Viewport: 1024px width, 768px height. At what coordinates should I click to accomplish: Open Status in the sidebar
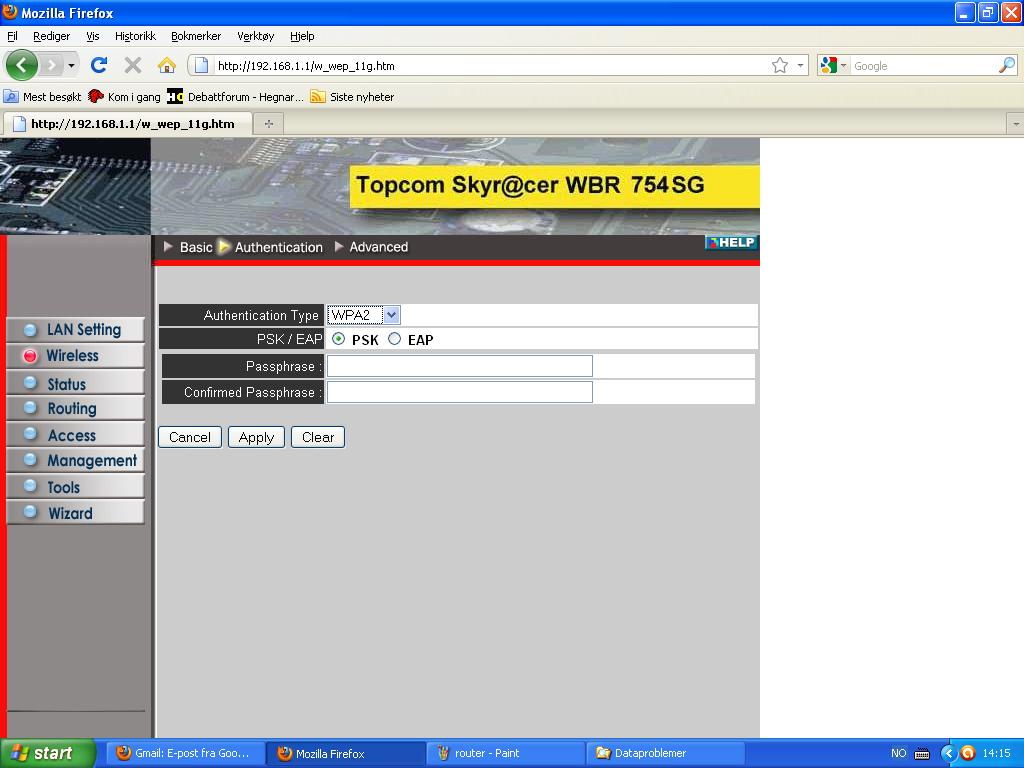pyautogui.click(x=75, y=383)
